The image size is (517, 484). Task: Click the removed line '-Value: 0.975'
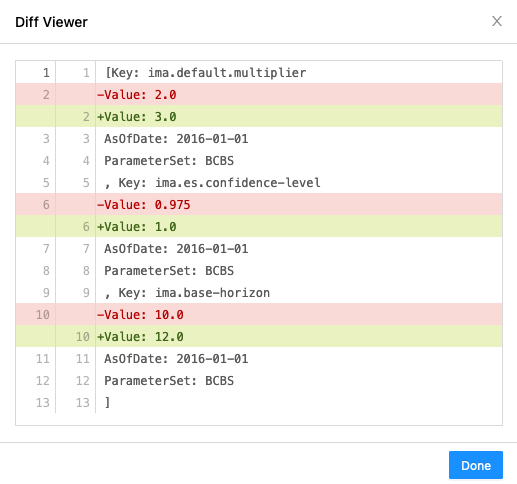tap(259, 204)
